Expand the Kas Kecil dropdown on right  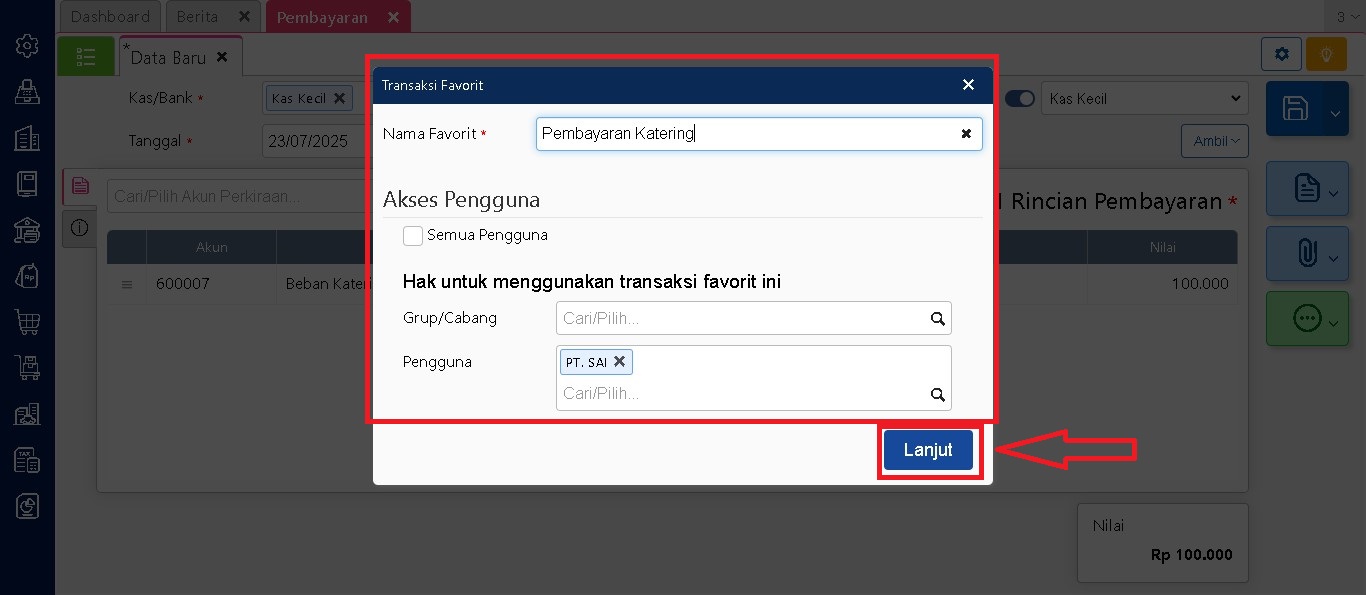tap(1143, 99)
